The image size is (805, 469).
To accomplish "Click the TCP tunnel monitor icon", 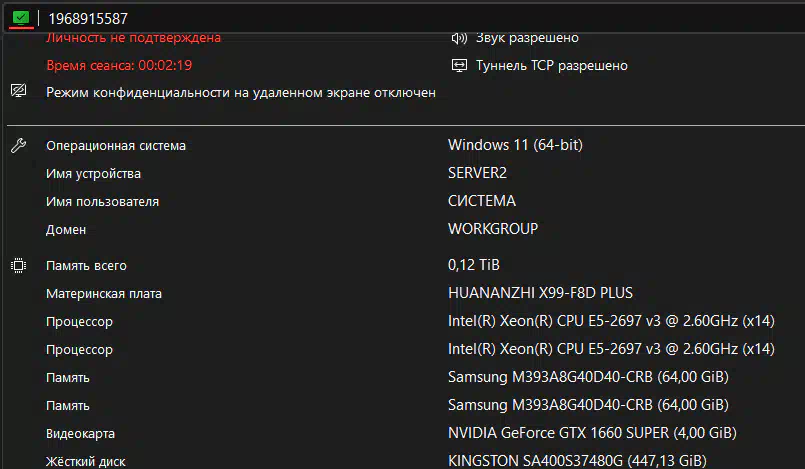I will (459, 66).
